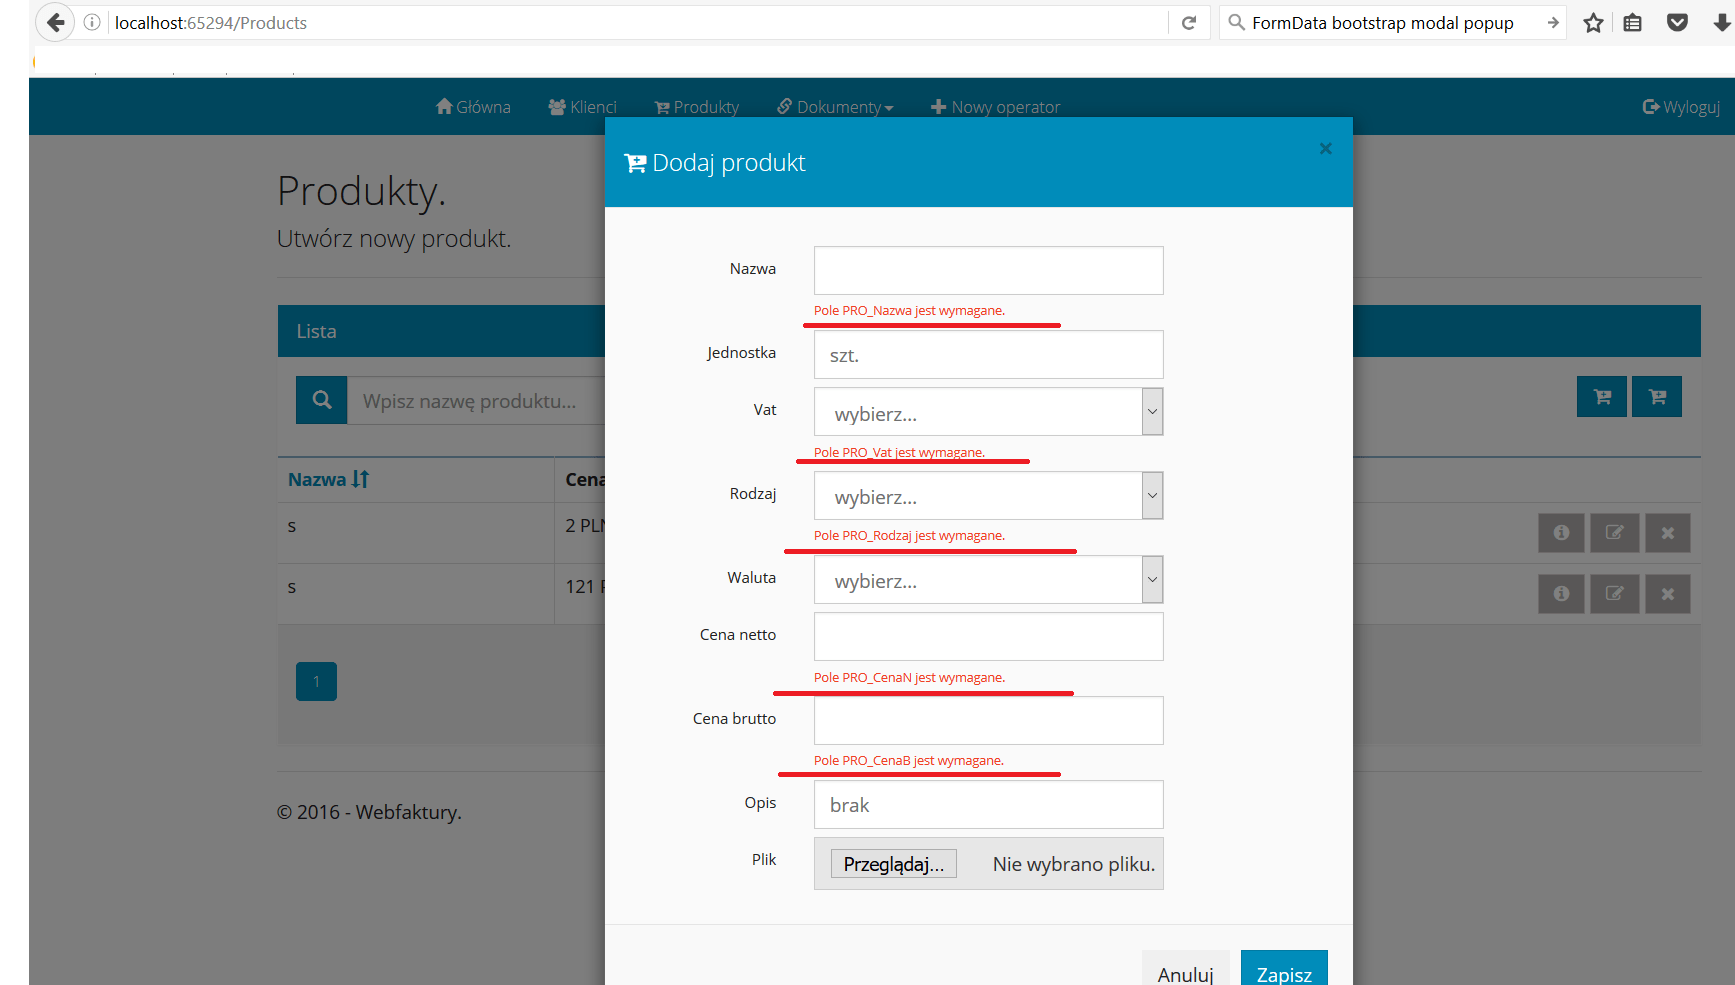The width and height of the screenshot is (1735, 985).
Task: Click the edit pencil icon on the first product
Action: pos(1614,533)
